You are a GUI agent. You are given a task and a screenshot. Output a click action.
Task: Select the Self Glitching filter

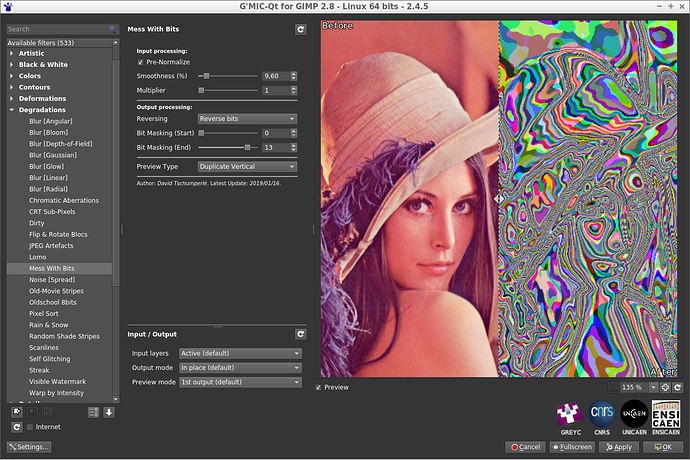50,359
